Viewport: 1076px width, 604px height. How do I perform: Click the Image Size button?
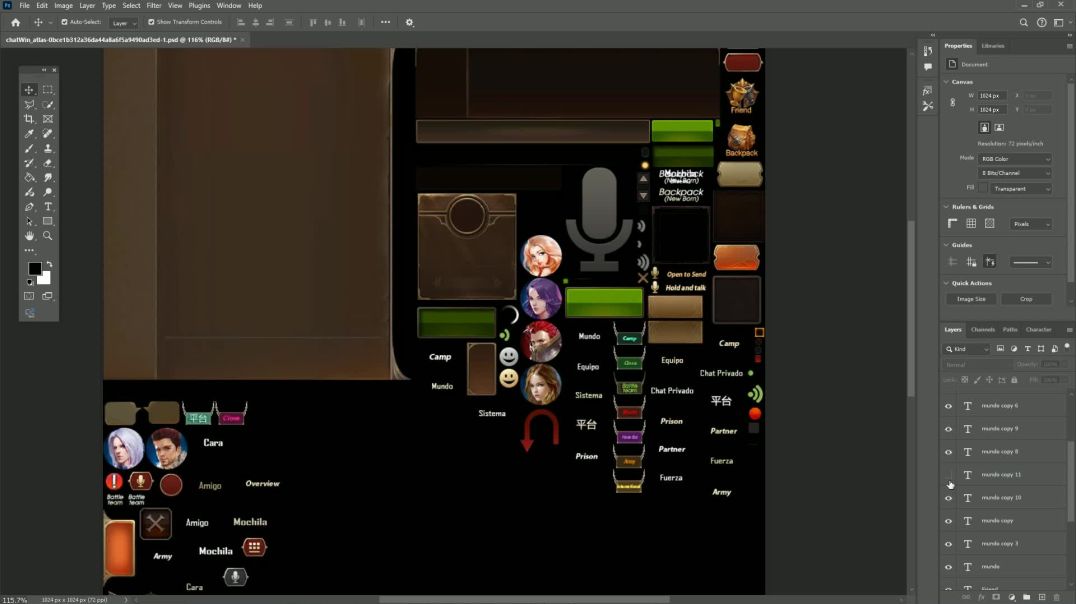click(971, 299)
